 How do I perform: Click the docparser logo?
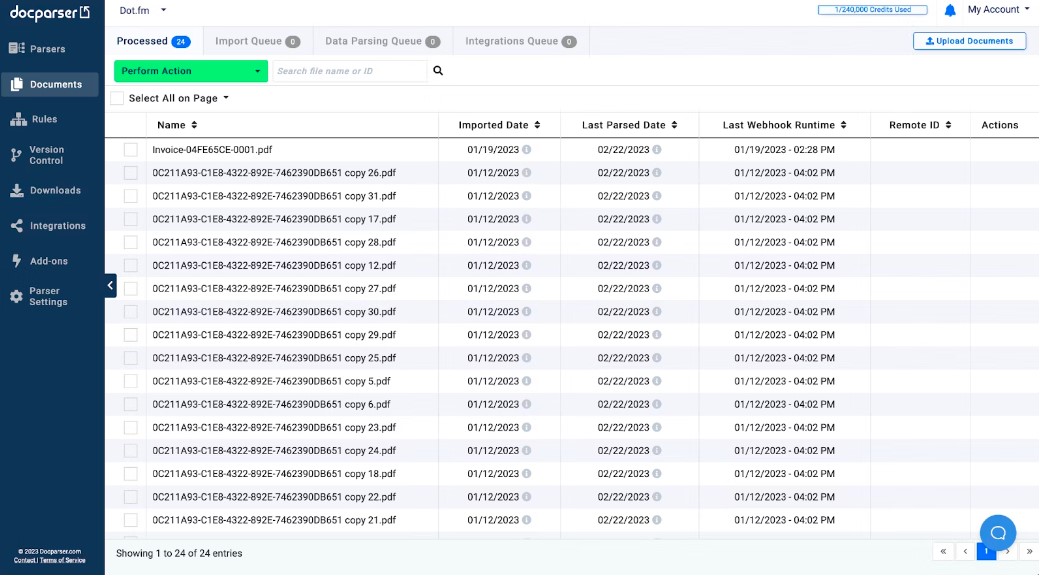click(50, 13)
